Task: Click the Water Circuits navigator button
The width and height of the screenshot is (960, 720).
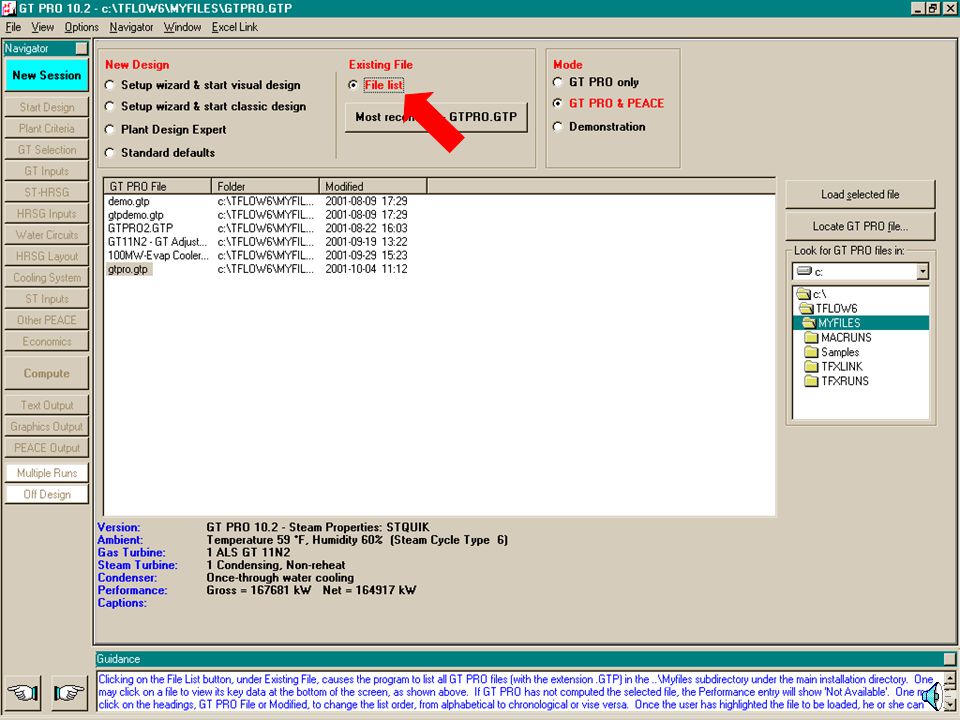Action: tap(47, 234)
